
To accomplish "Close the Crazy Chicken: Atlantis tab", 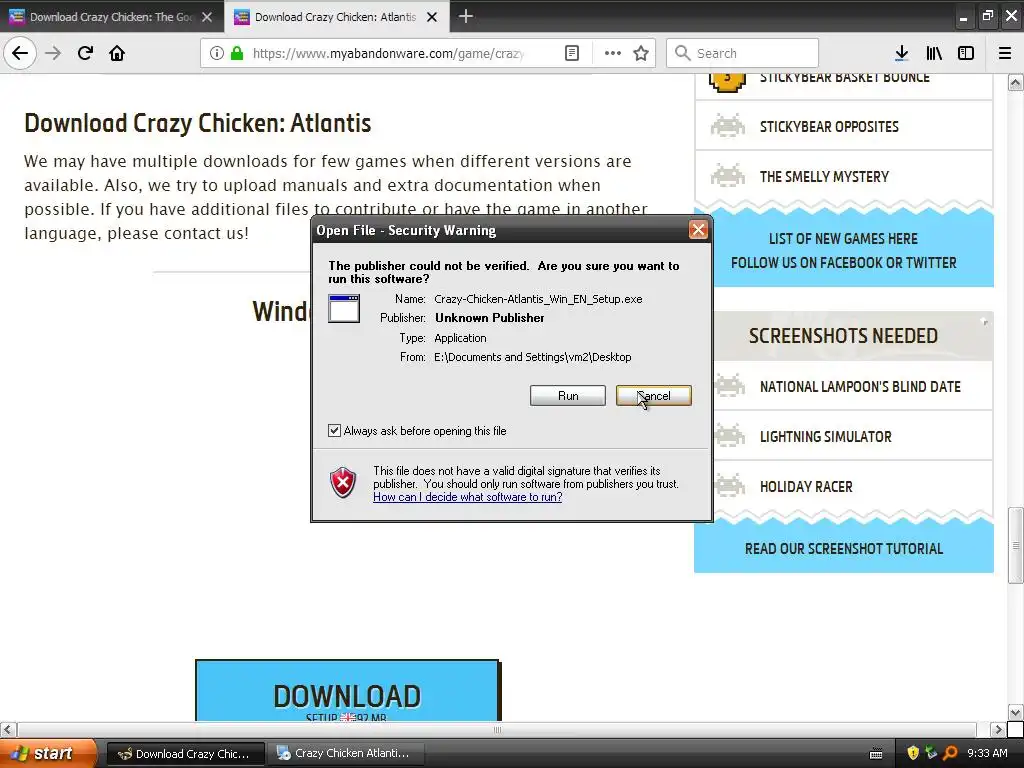I will click(x=432, y=17).
